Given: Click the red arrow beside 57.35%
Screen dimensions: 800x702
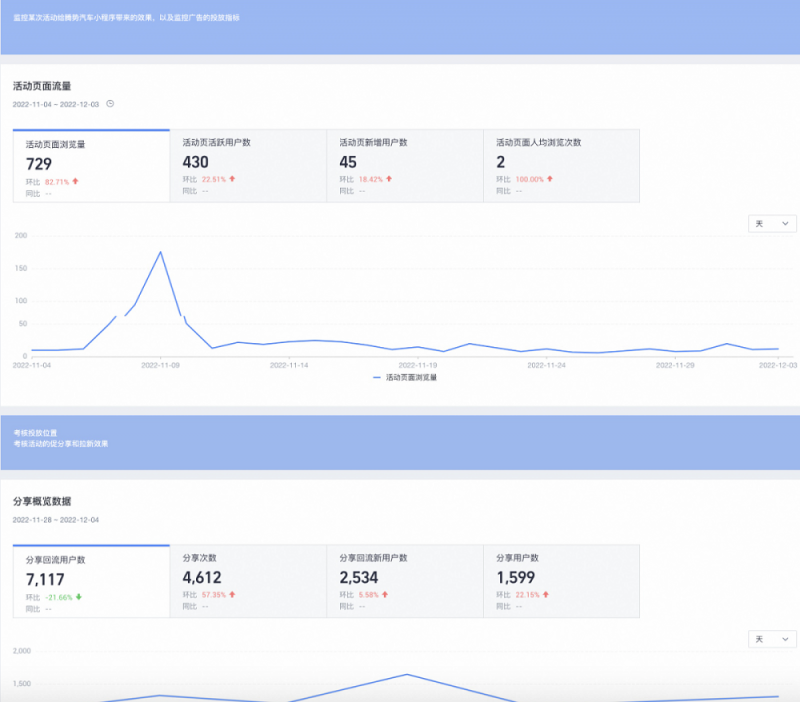Looking at the screenshot, I should pos(232,594).
